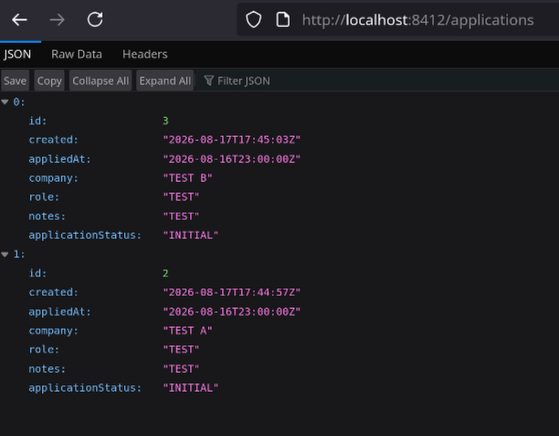This screenshot has height=436, width=559.
Task: Open the Raw Data tab
Action: pos(77,54)
